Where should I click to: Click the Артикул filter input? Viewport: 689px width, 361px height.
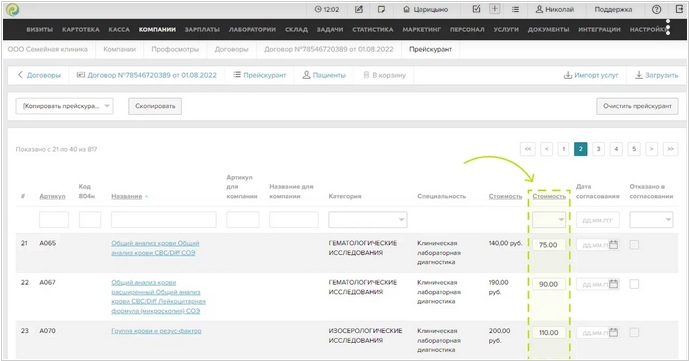tap(54, 220)
